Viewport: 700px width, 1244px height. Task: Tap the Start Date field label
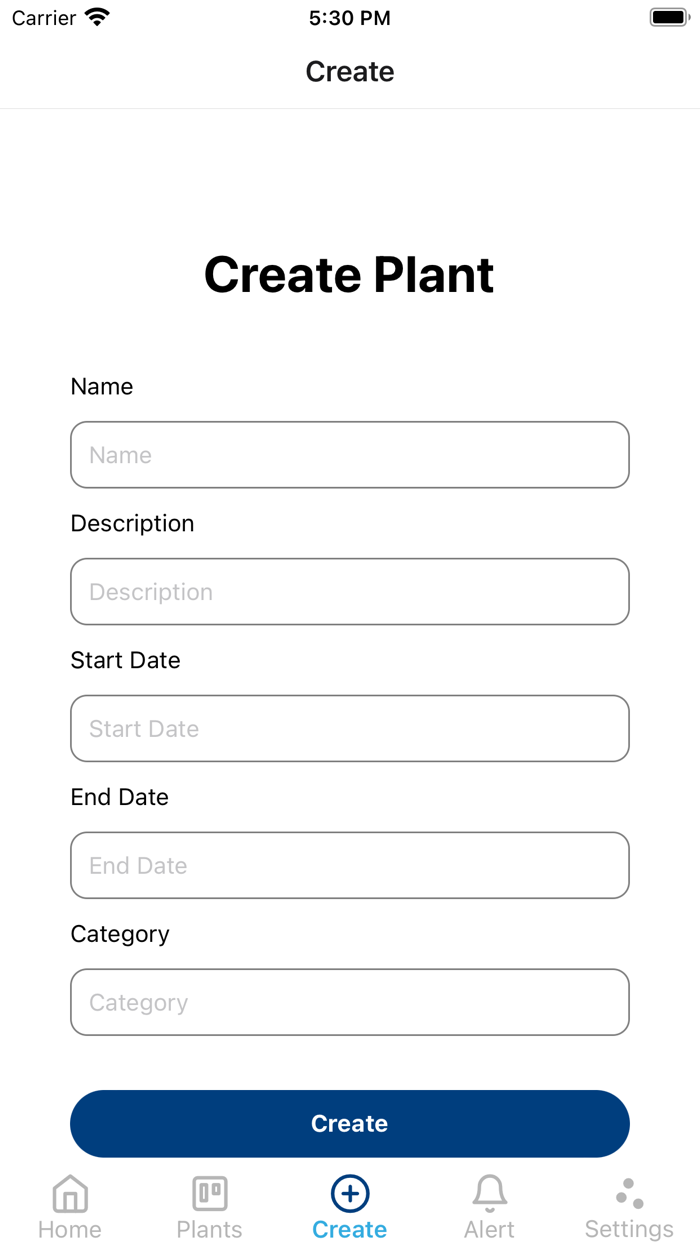click(x=125, y=661)
